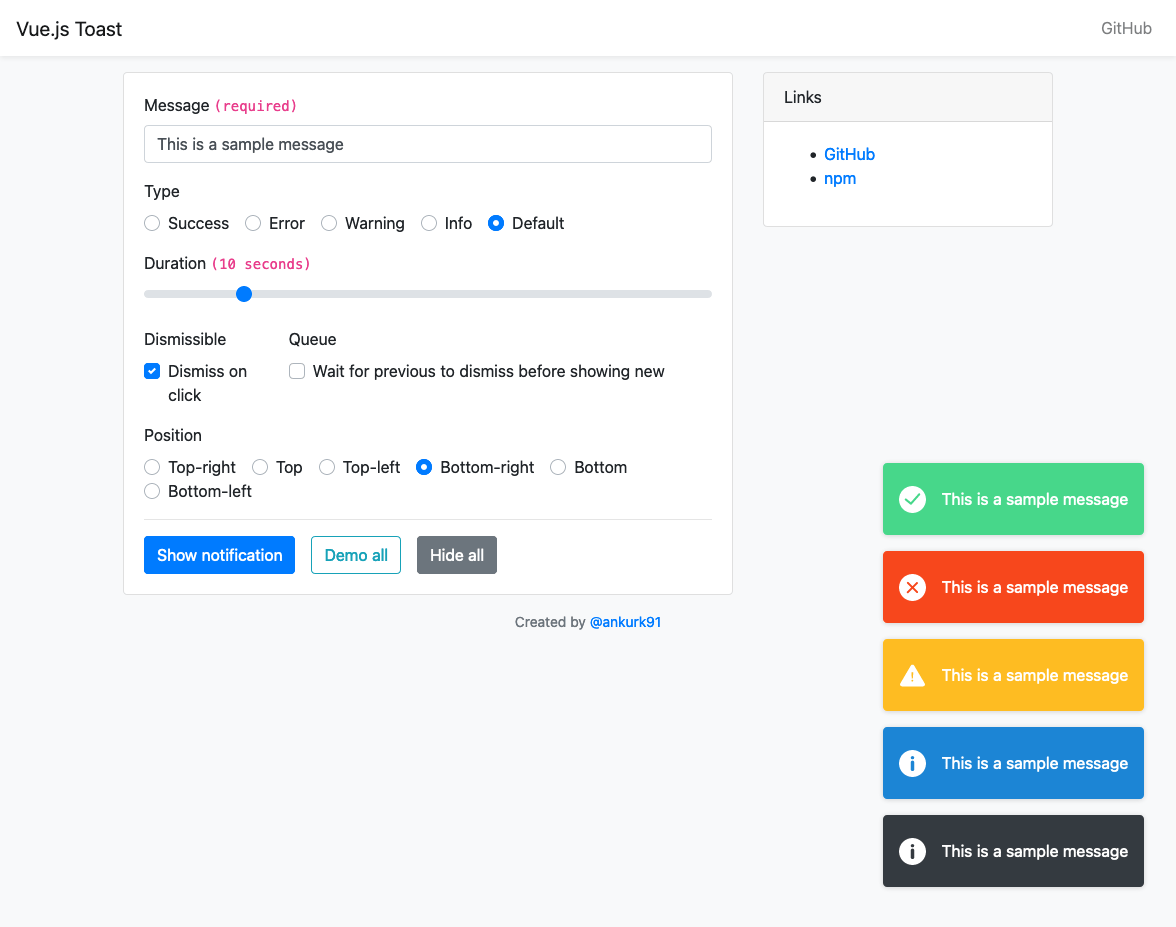
Task: Select the Warning toast type
Action: (x=329, y=223)
